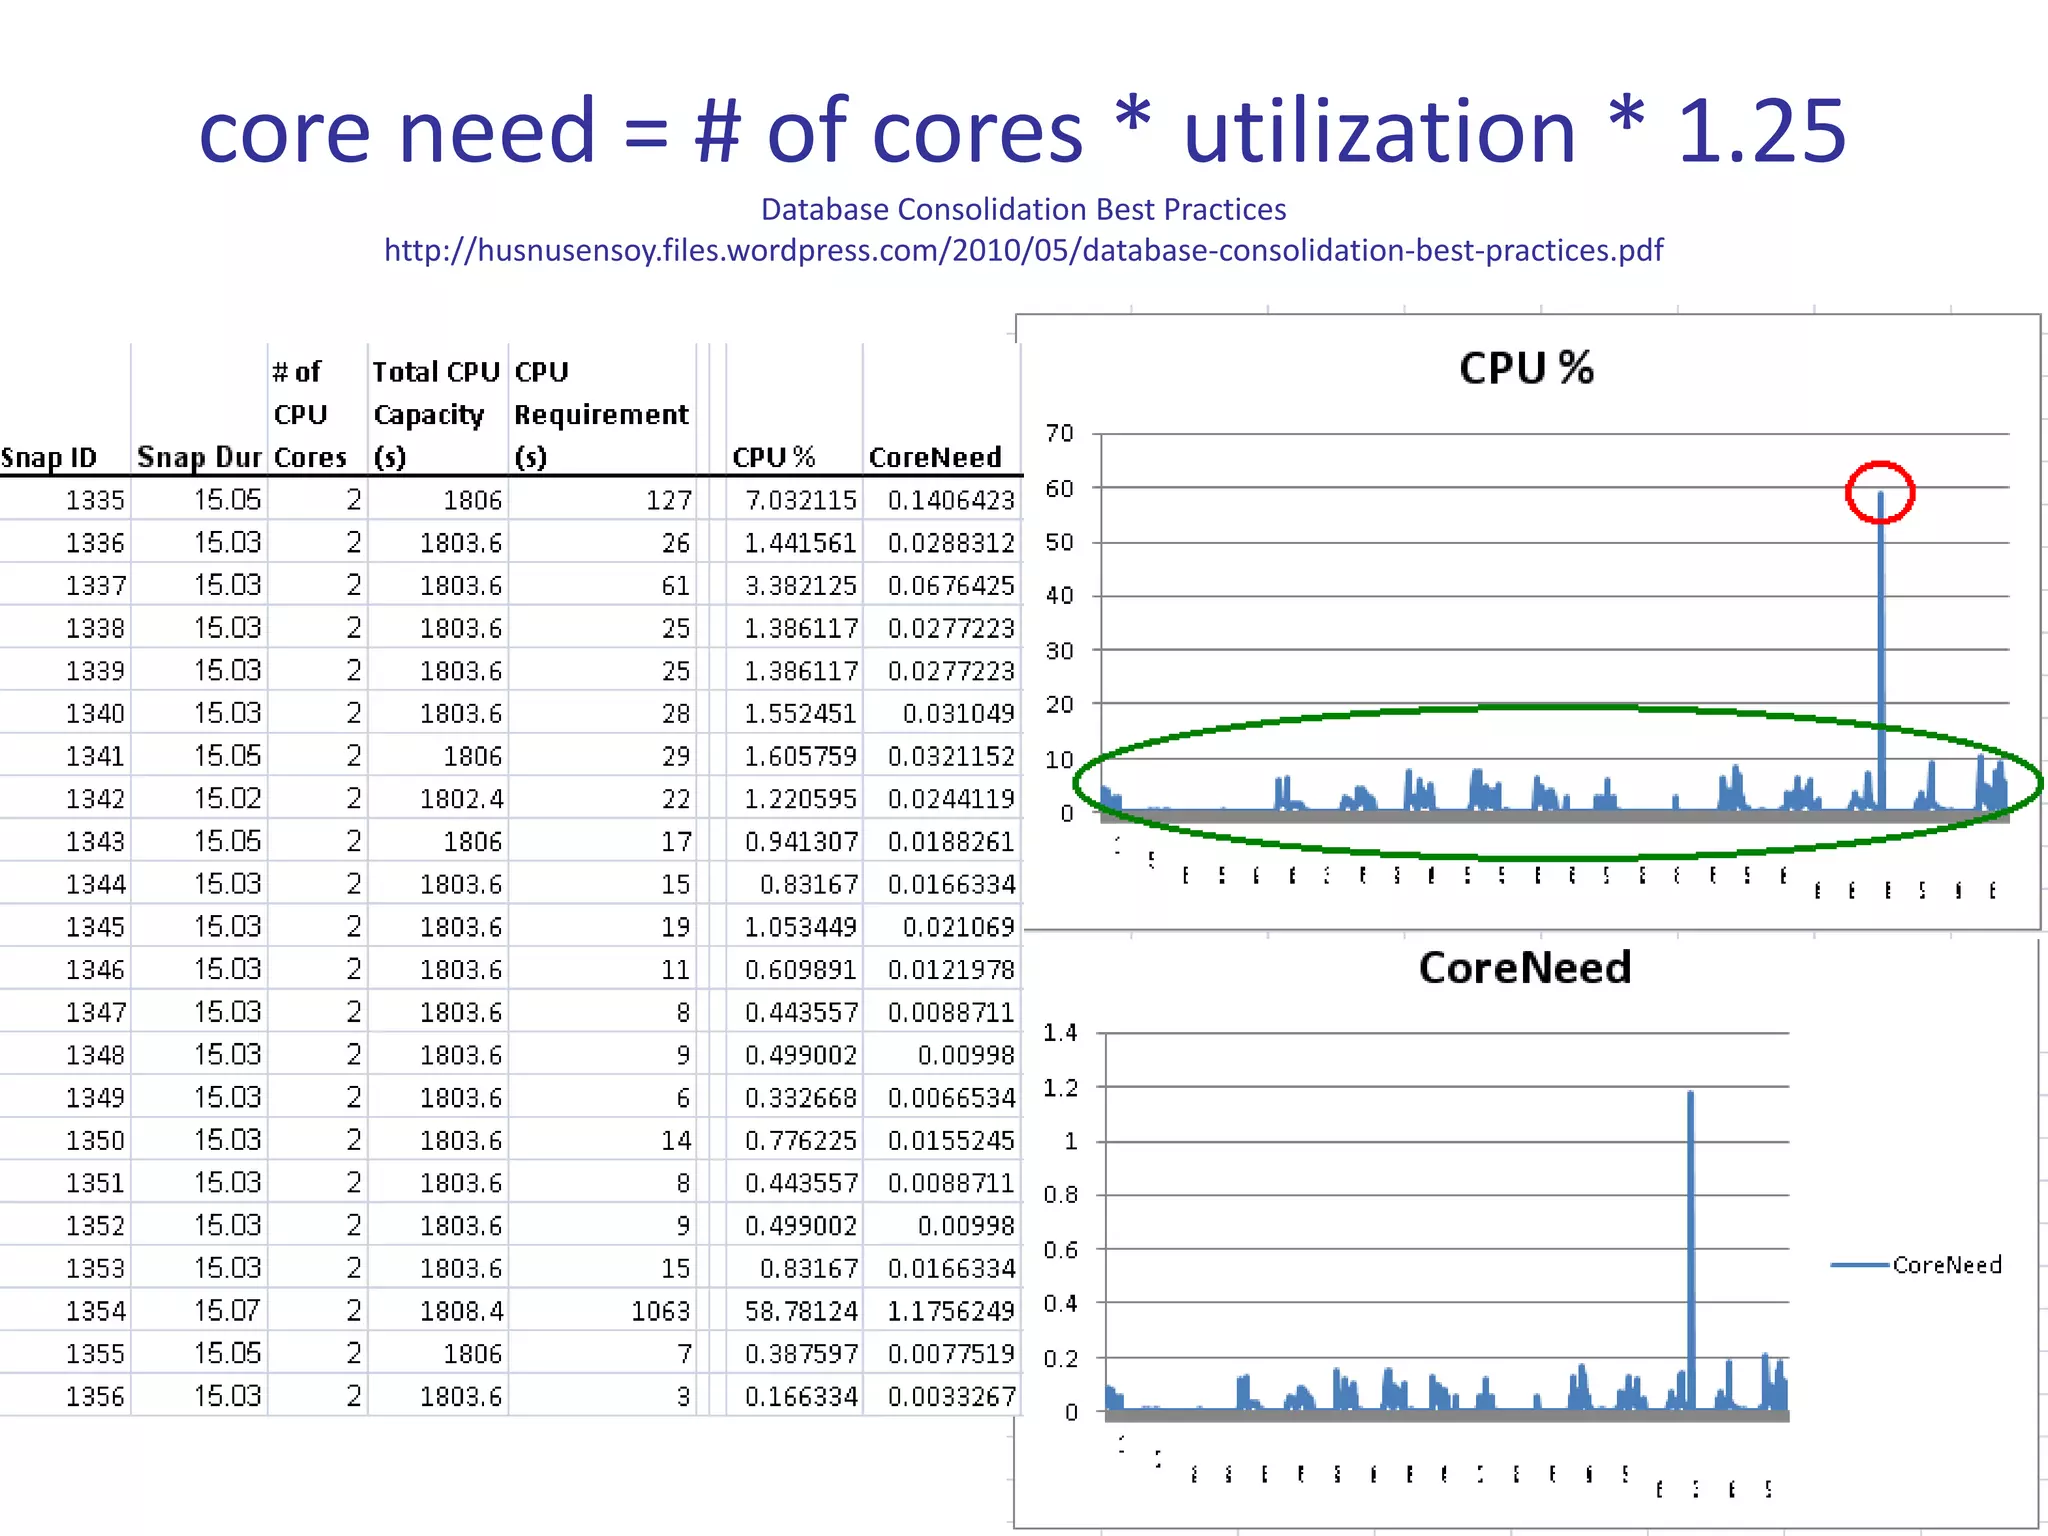Click CoreNeed value 0.031049
2048x1536 pixels.
(958, 714)
